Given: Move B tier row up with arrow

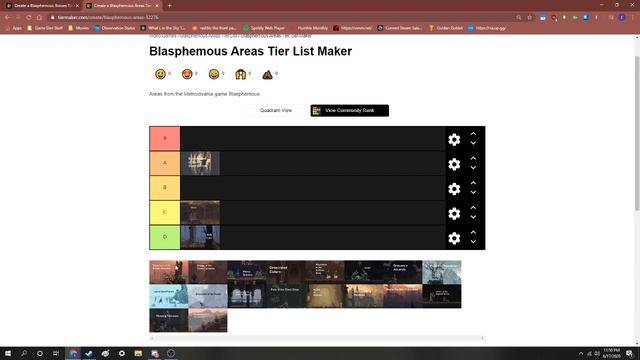Looking at the screenshot, I should pyautogui.click(x=473, y=183).
